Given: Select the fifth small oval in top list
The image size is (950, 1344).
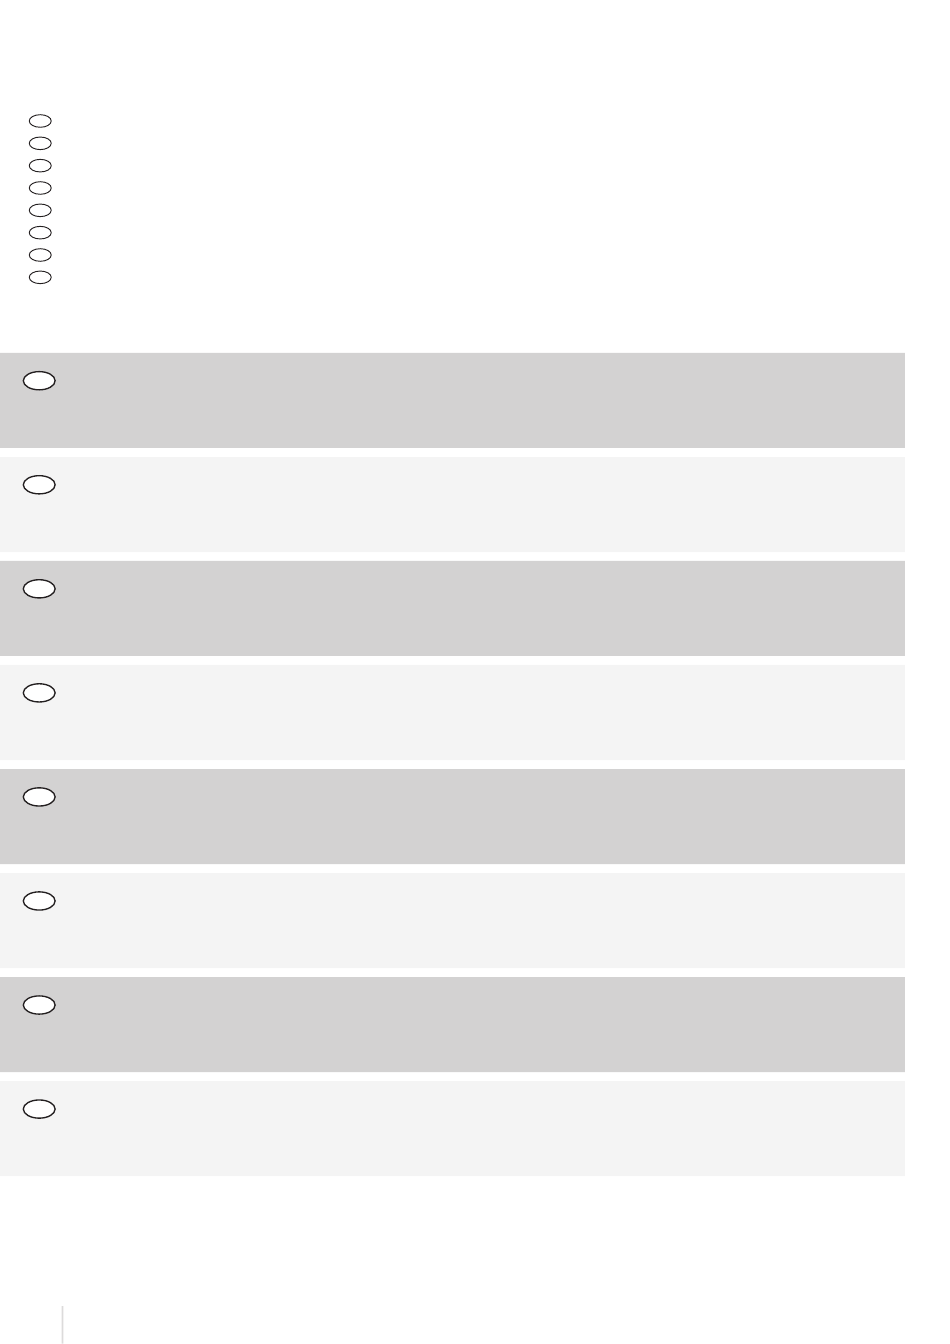Looking at the screenshot, I should pos(40,210).
